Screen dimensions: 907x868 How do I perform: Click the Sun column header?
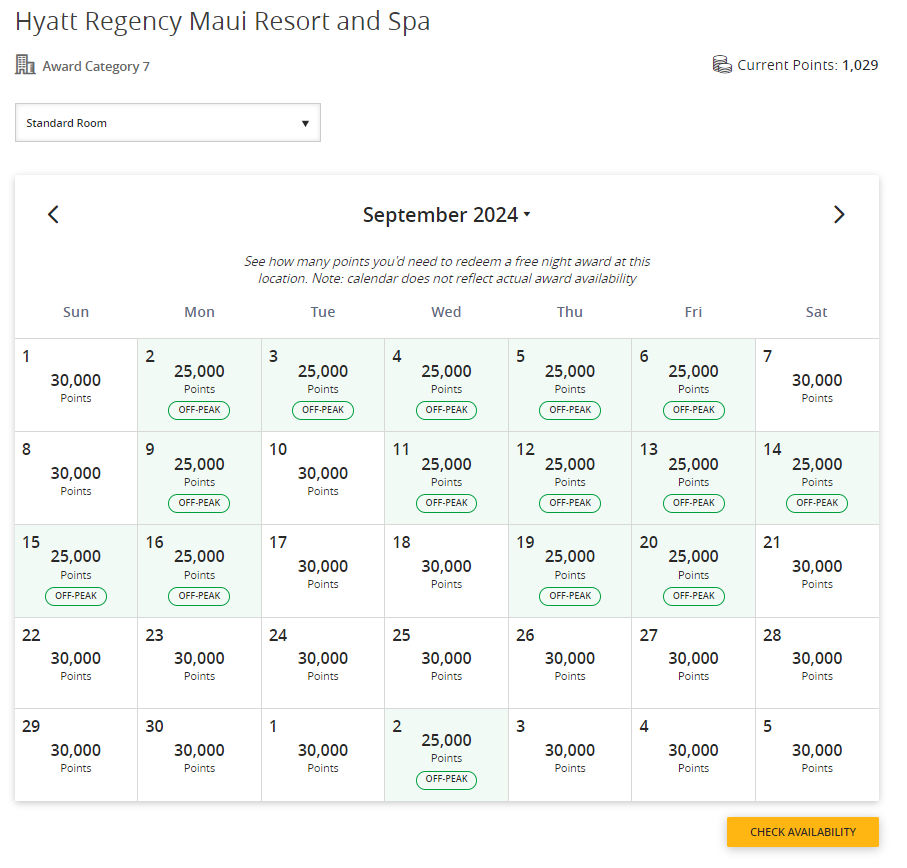click(x=76, y=312)
